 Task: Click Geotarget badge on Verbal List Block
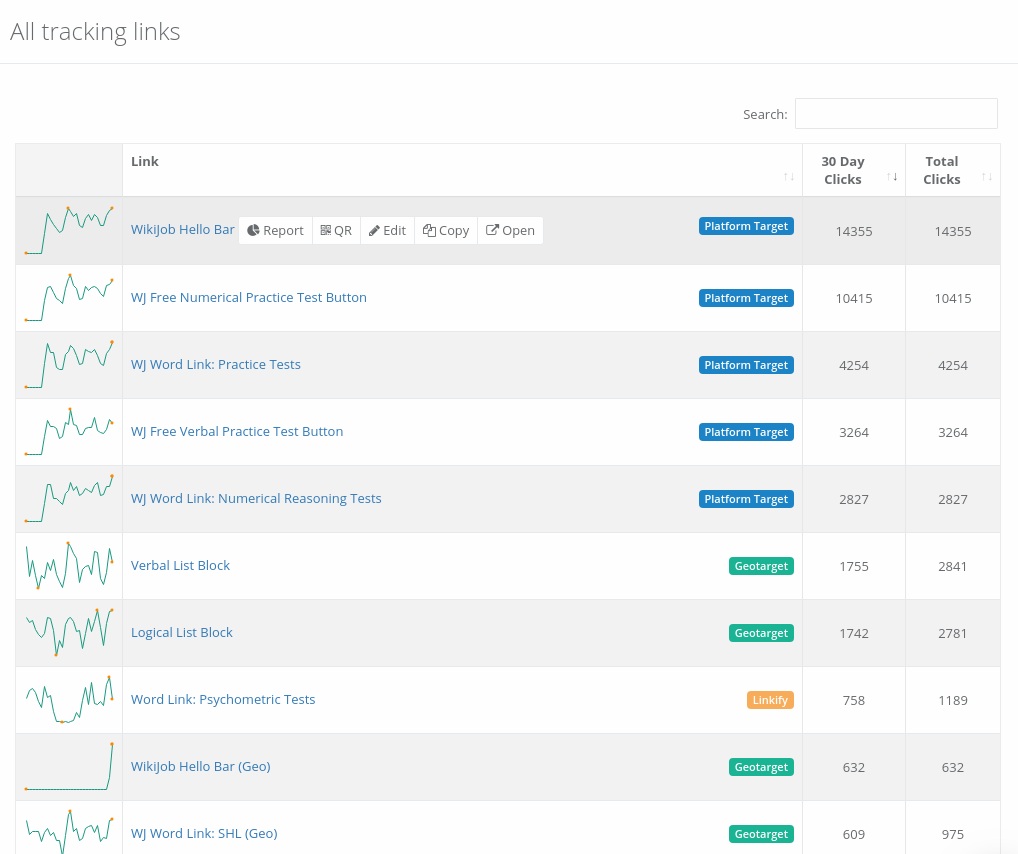point(761,566)
